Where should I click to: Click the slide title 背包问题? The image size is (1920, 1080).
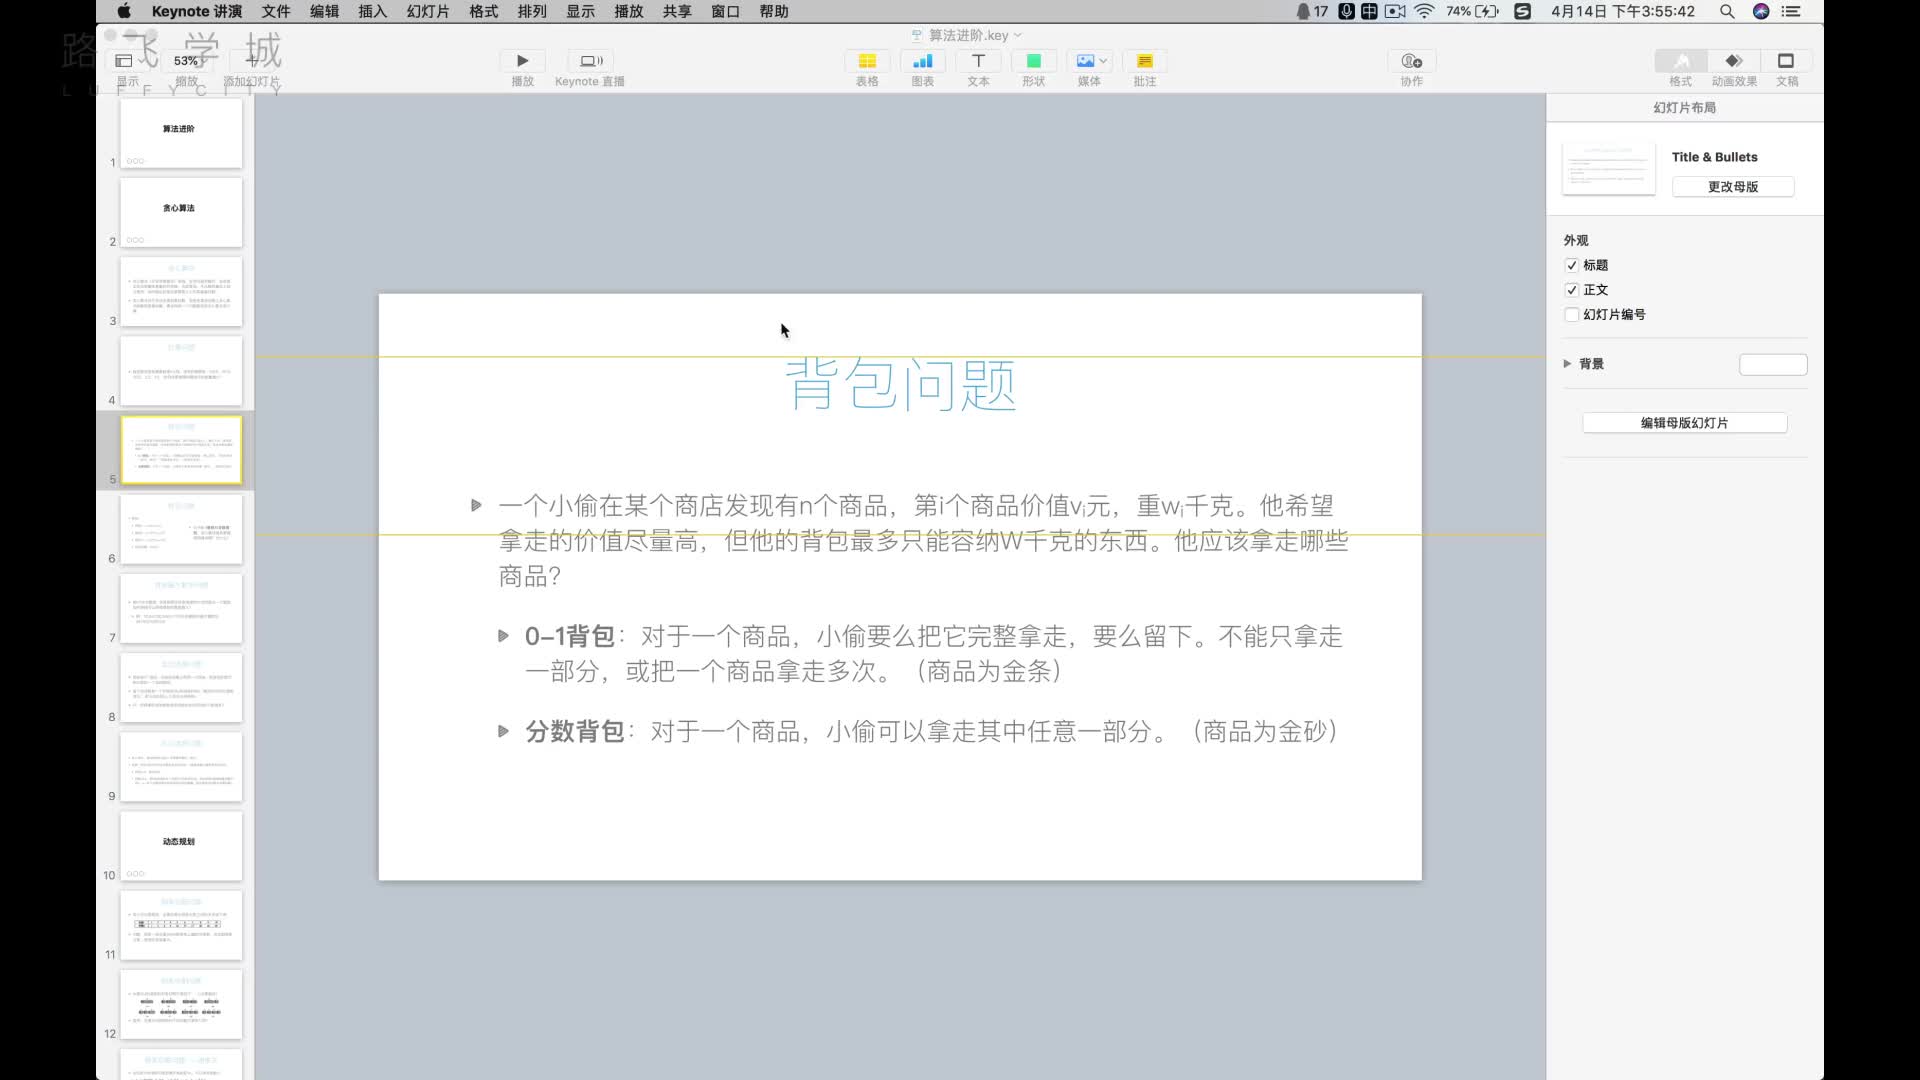coord(900,384)
